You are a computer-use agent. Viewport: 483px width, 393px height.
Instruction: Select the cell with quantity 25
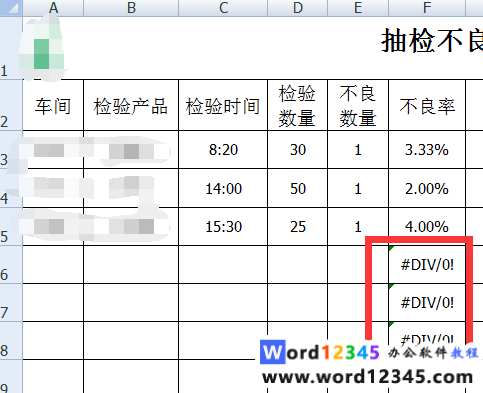(x=298, y=226)
